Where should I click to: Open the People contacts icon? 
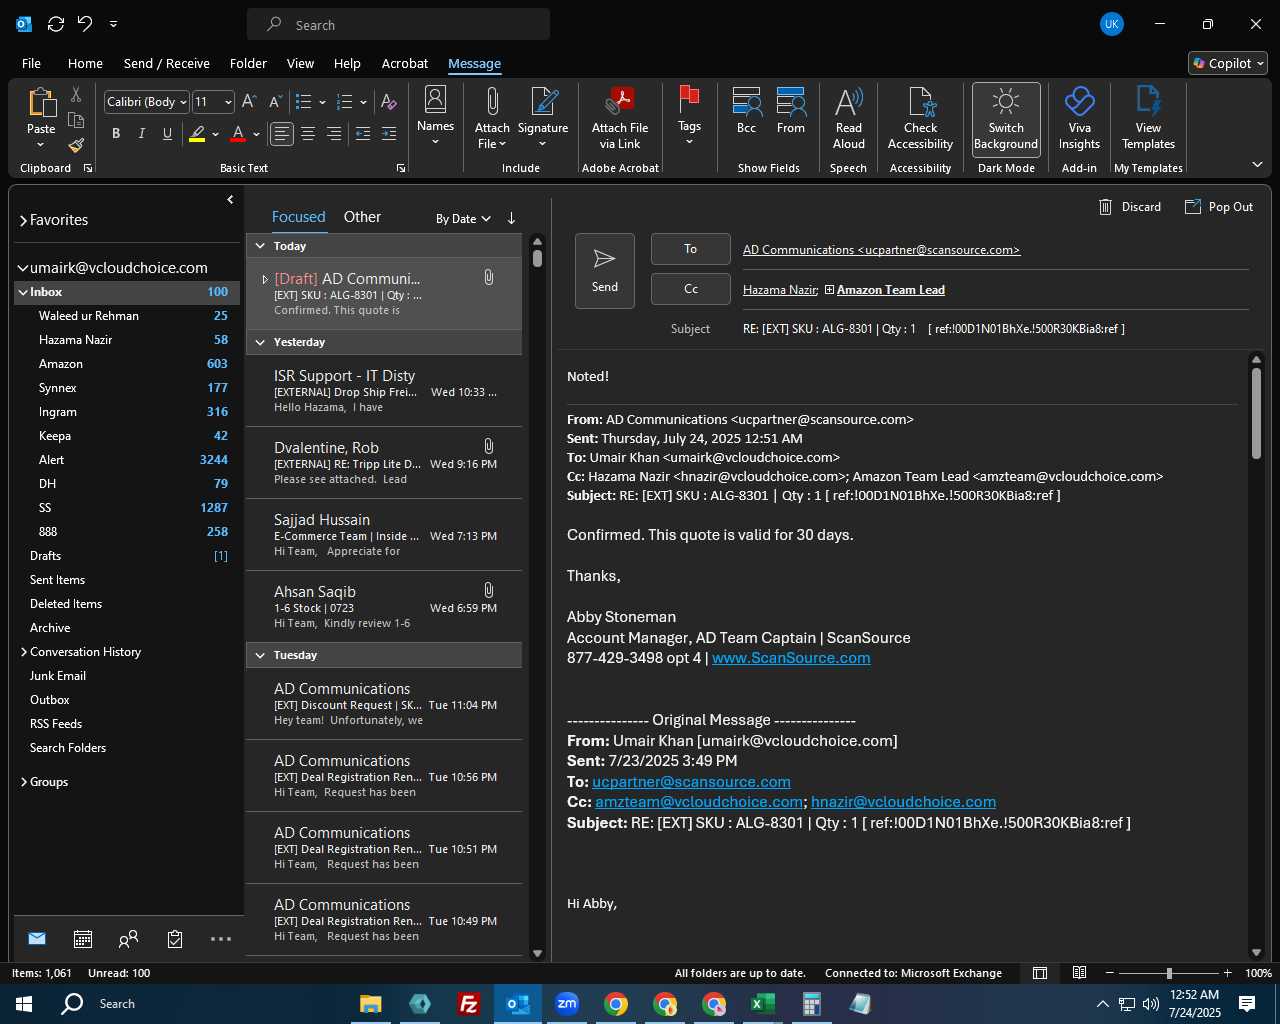128,939
